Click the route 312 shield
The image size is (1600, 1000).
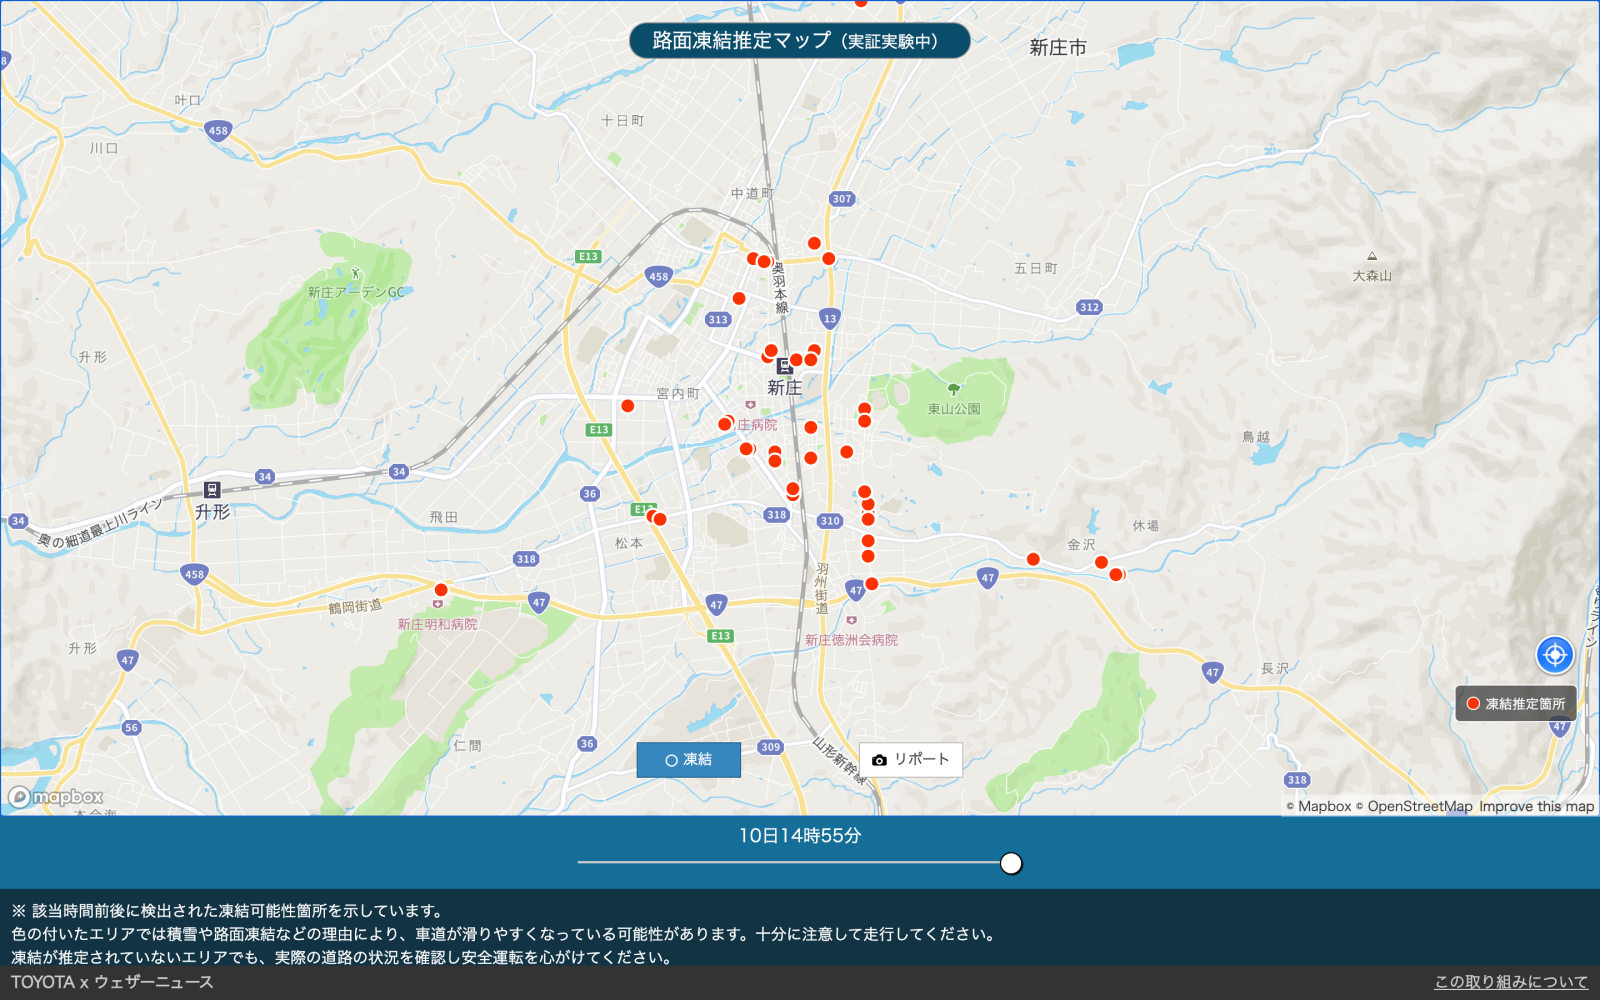click(1089, 307)
